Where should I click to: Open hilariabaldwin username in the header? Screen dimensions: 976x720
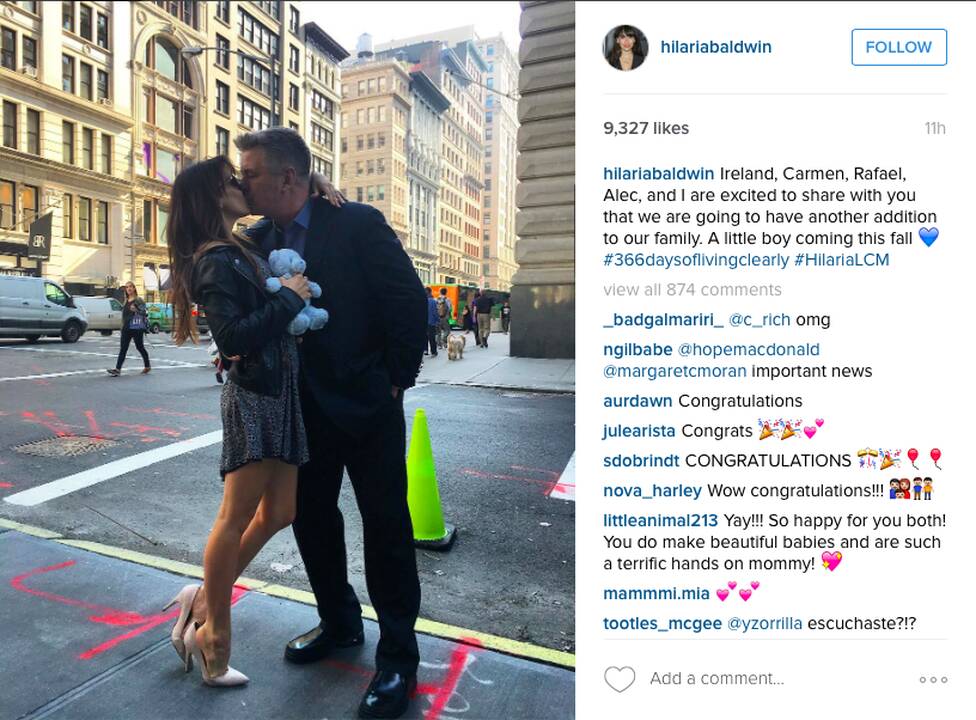coord(716,47)
